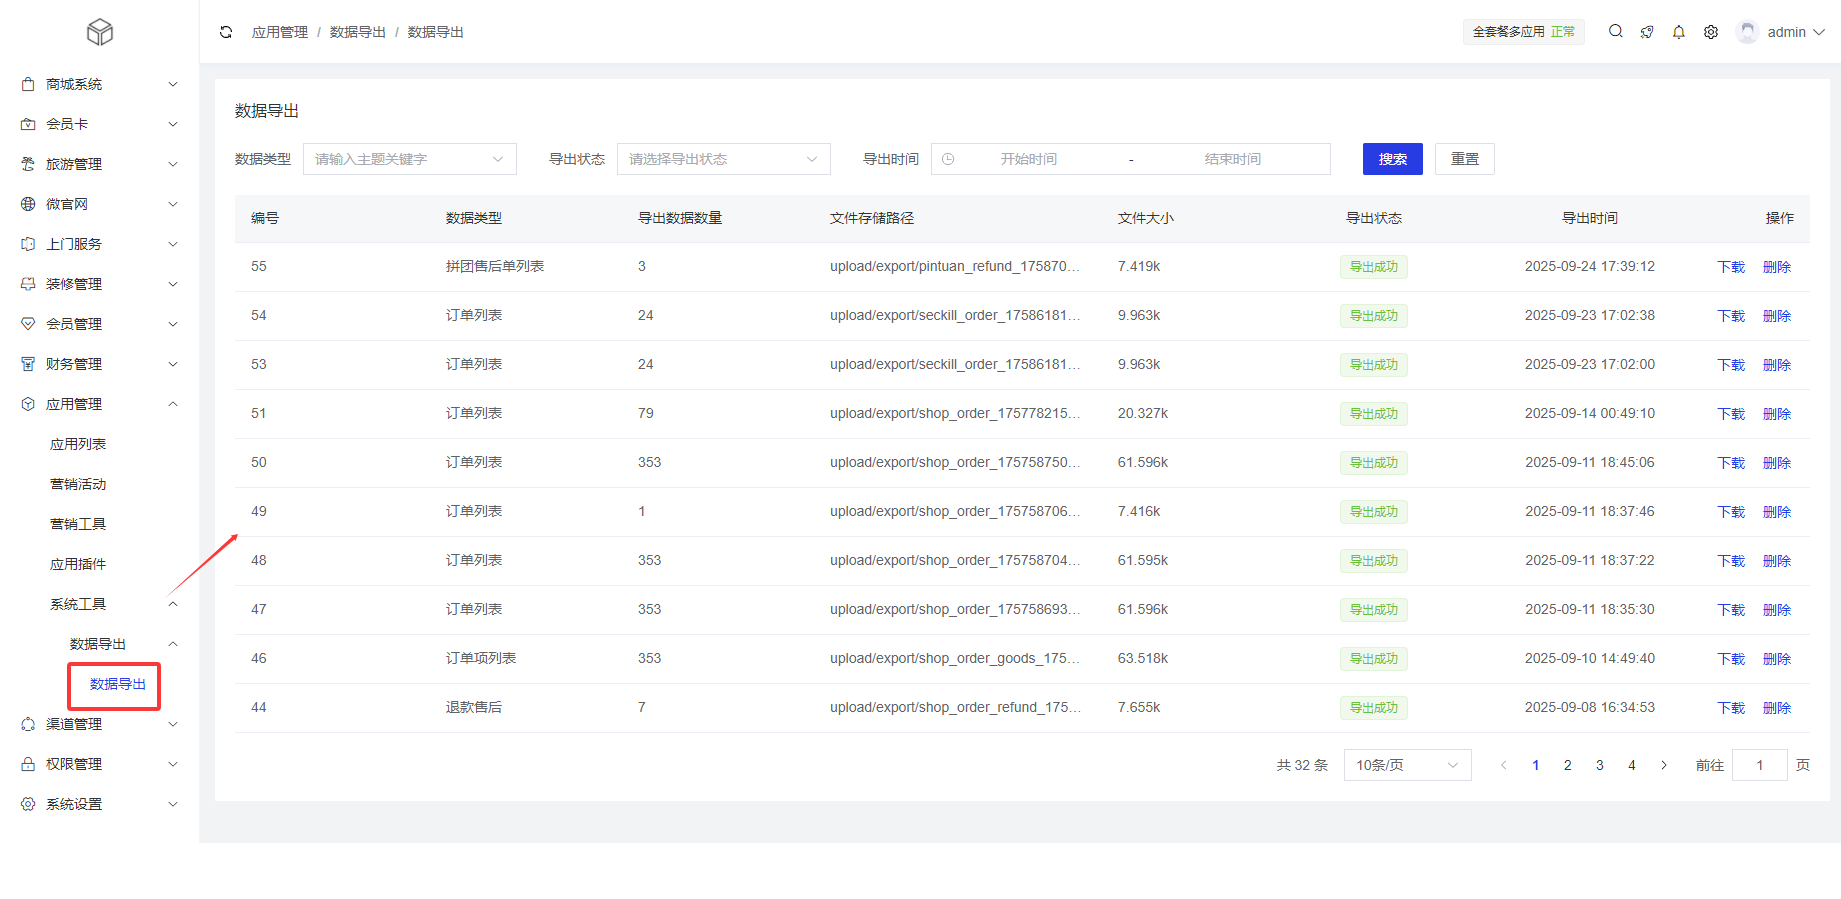This screenshot has width=1841, height=899.
Task: Change the 10条/页 page size dropdown
Action: pos(1407,765)
